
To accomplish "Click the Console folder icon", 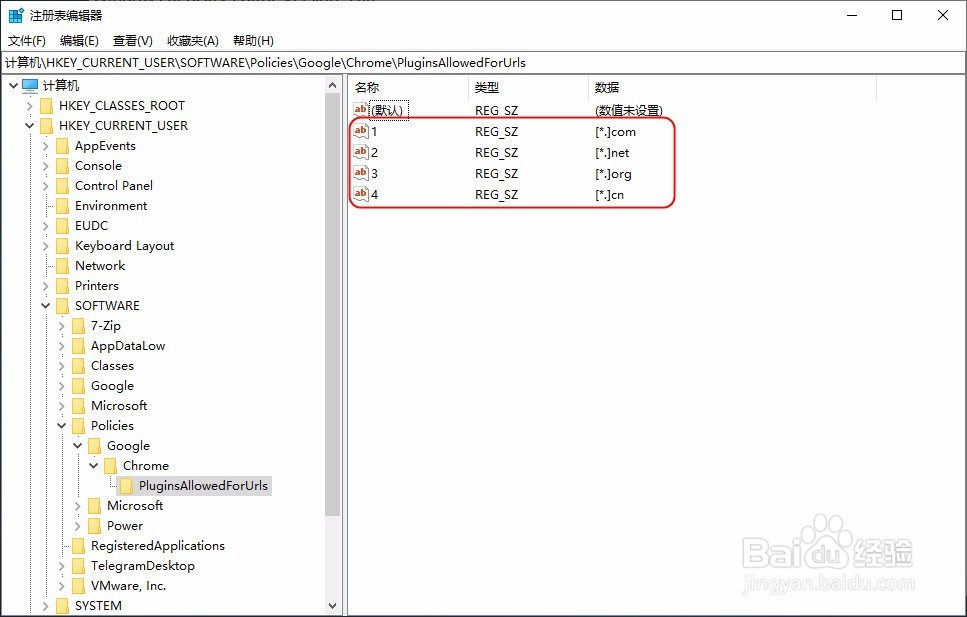I will pos(62,165).
